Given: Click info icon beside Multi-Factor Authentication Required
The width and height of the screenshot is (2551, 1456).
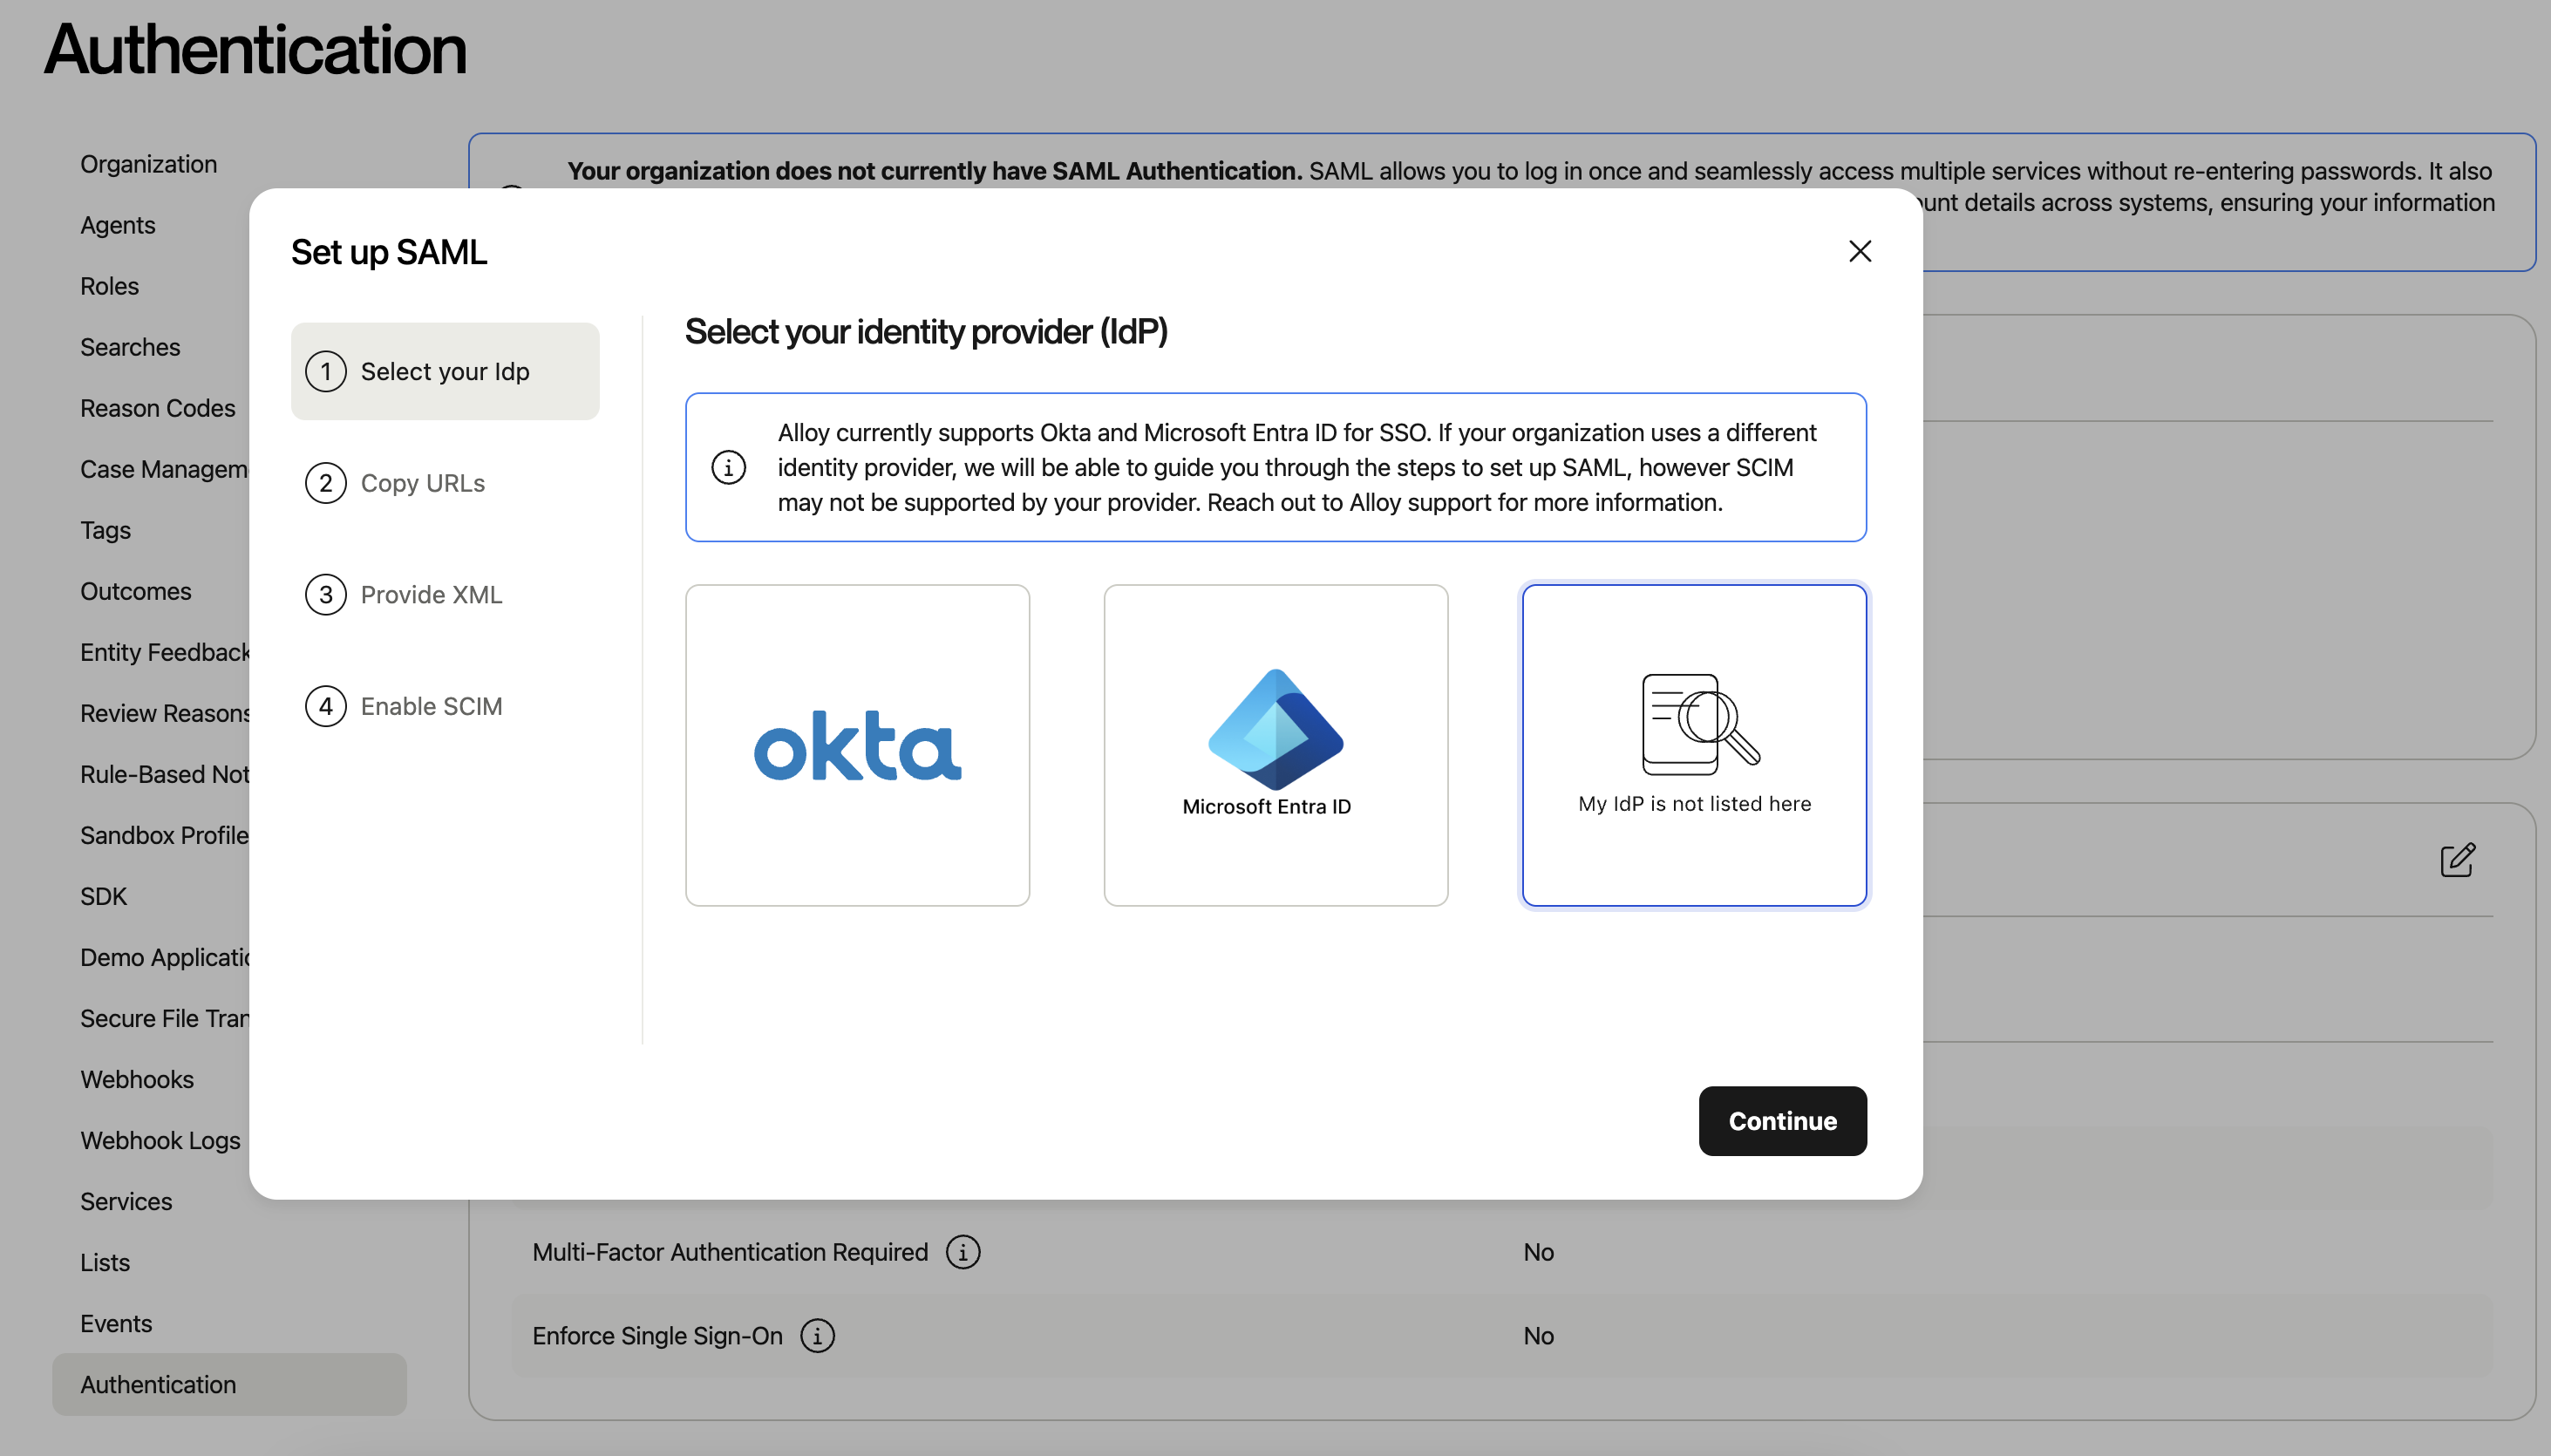Looking at the screenshot, I should 963,1252.
